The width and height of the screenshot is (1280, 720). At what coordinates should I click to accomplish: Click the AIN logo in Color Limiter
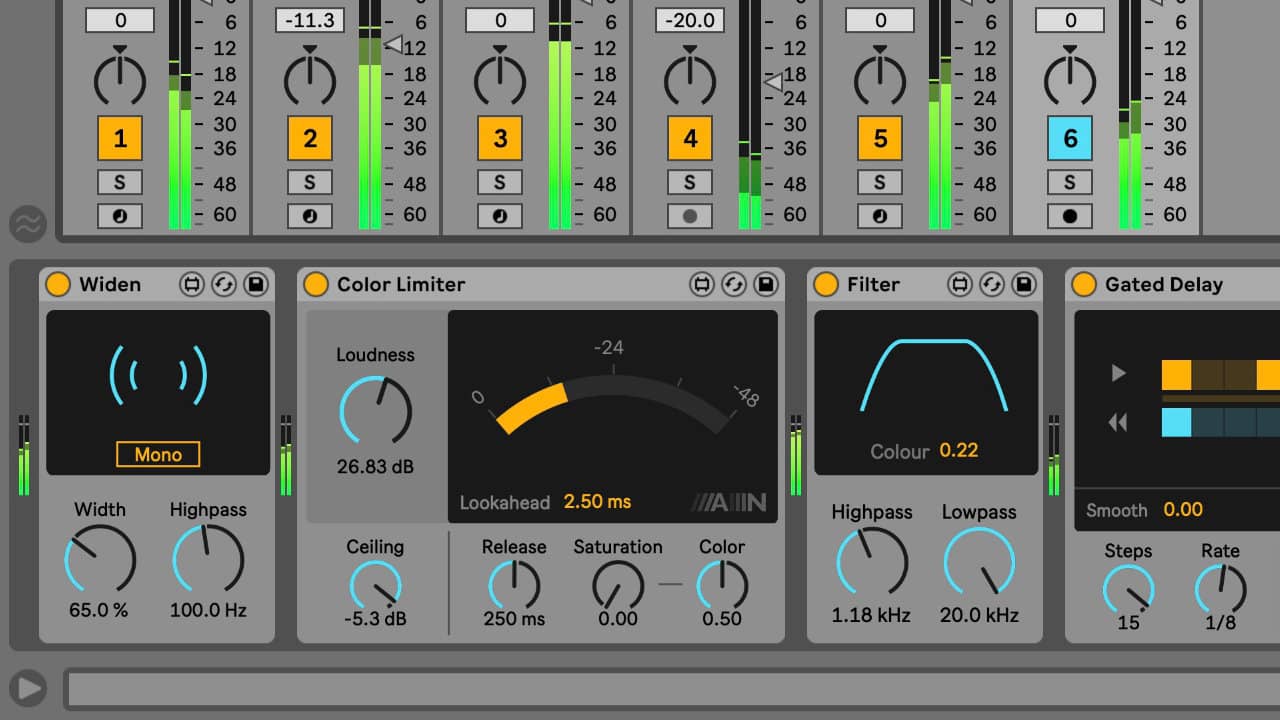(x=733, y=503)
